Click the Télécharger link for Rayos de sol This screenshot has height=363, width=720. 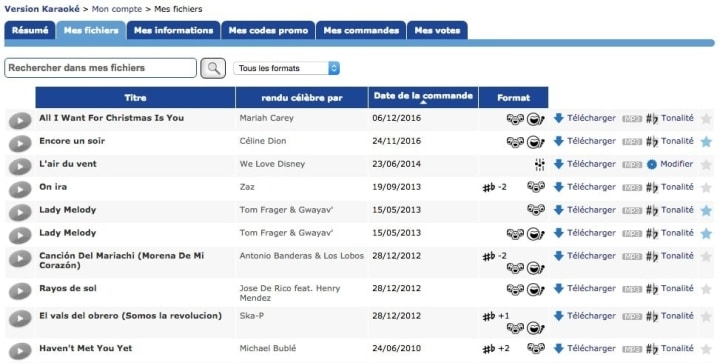[x=591, y=289]
